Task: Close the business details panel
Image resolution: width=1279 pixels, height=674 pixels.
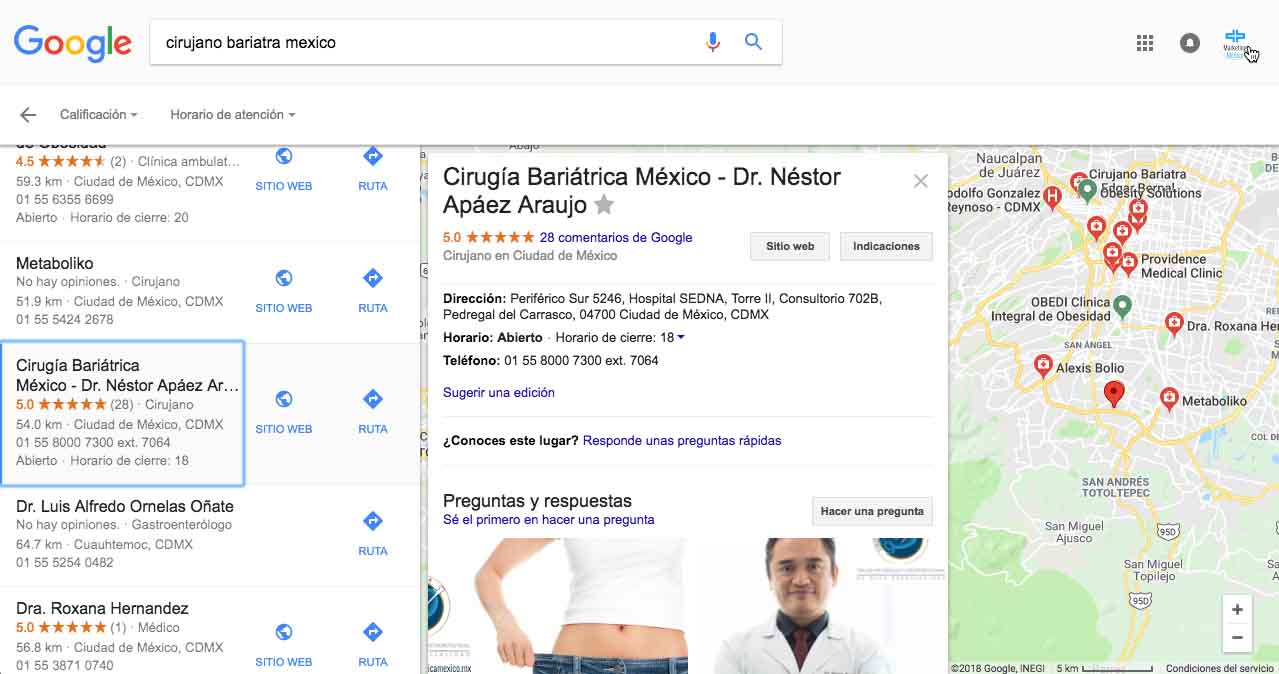Action: (921, 181)
